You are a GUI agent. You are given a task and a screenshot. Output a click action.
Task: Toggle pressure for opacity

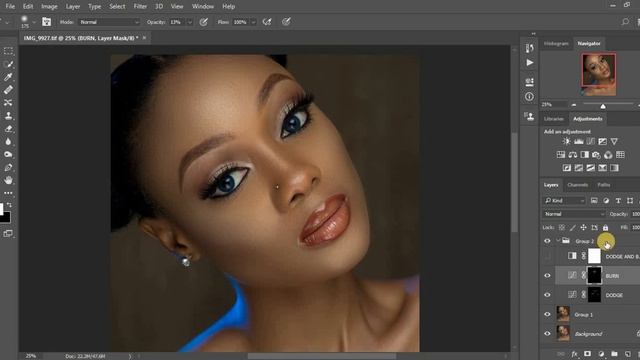click(x=204, y=22)
